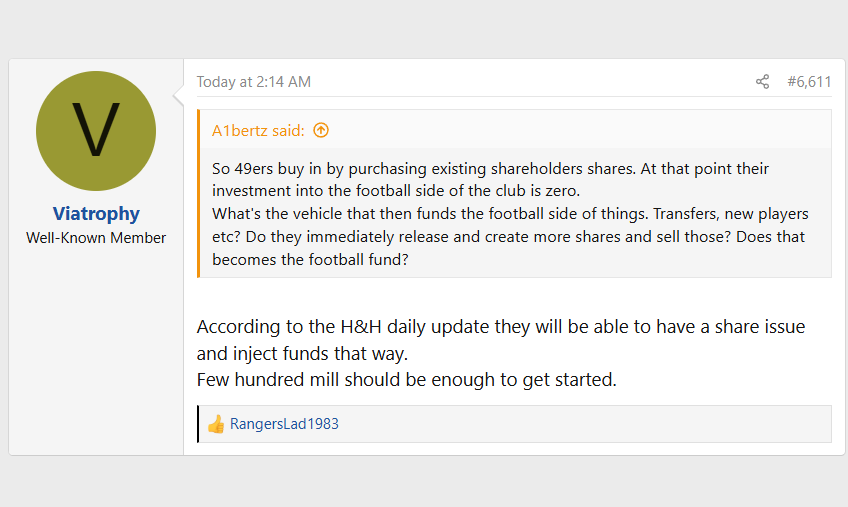
Task: Open Viatrophy's user profile link
Action: coord(96,214)
